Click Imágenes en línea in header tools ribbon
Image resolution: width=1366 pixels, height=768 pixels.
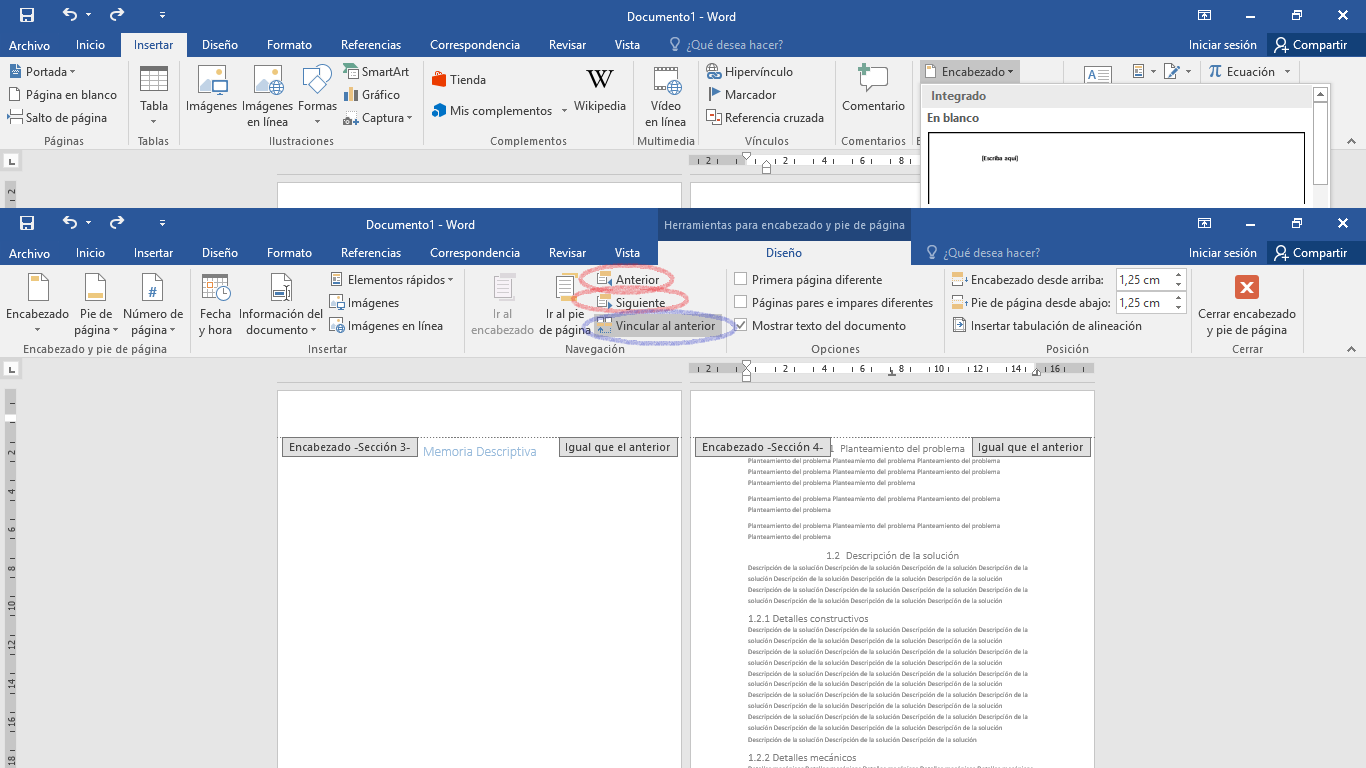[387, 326]
